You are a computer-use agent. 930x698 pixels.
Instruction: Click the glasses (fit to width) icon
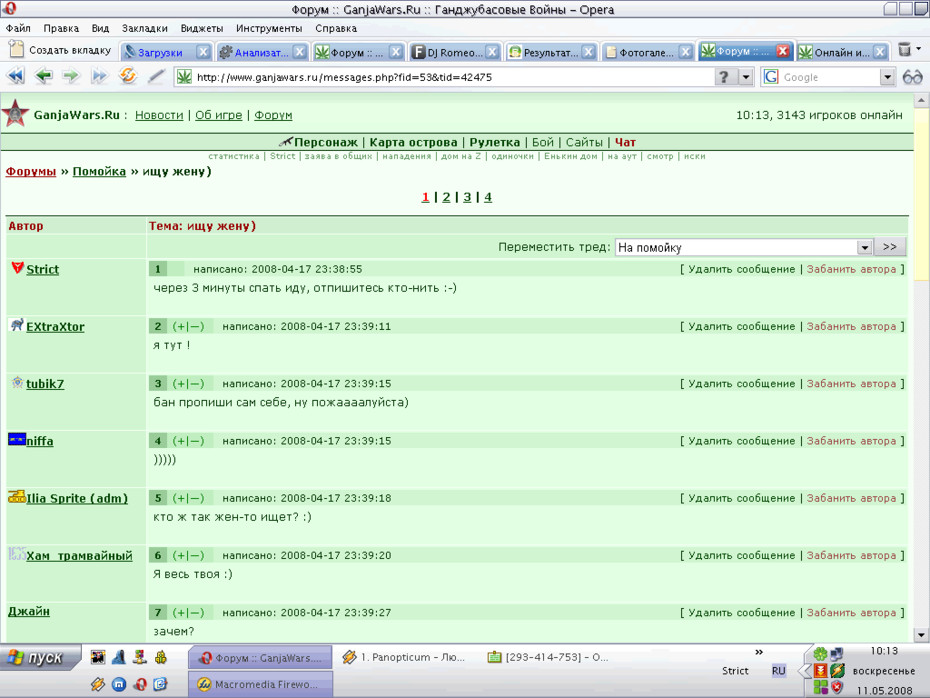913,77
